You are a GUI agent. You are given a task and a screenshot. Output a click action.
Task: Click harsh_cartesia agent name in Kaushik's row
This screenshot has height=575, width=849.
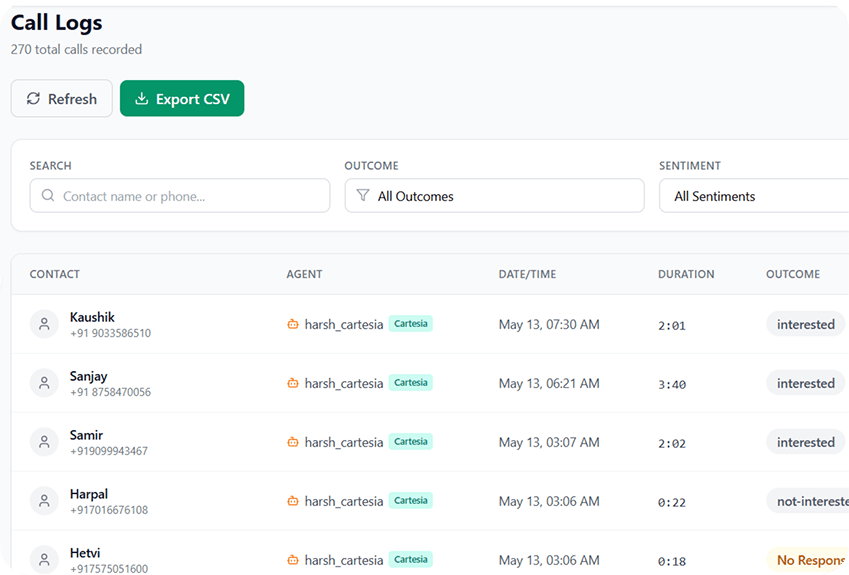click(344, 324)
